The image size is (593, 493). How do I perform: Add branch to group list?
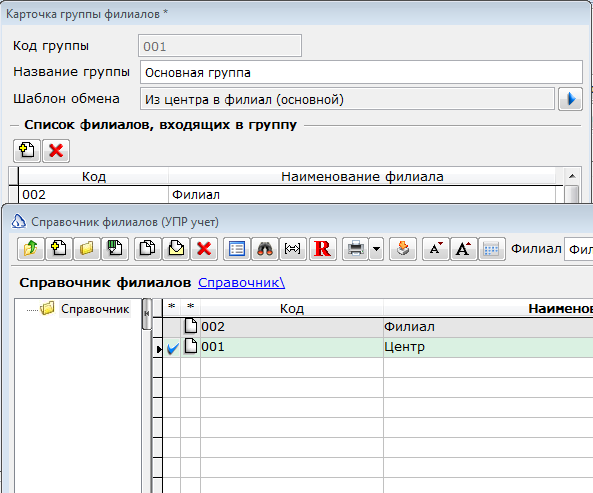click(x=27, y=150)
